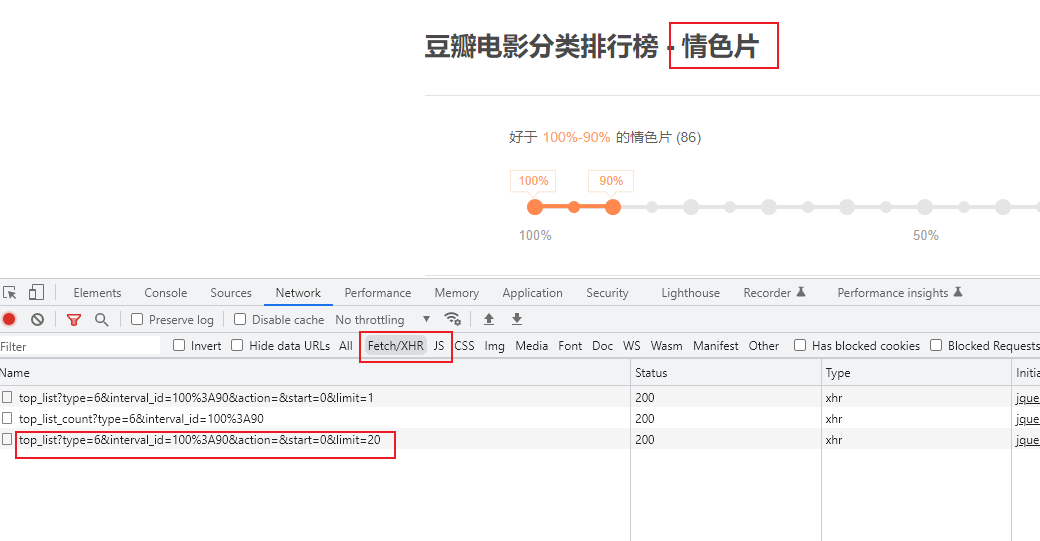Image resolution: width=1040 pixels, height=541 pixels.
Task: Select request top_list_count?type=6
Action: click(141, 419)
